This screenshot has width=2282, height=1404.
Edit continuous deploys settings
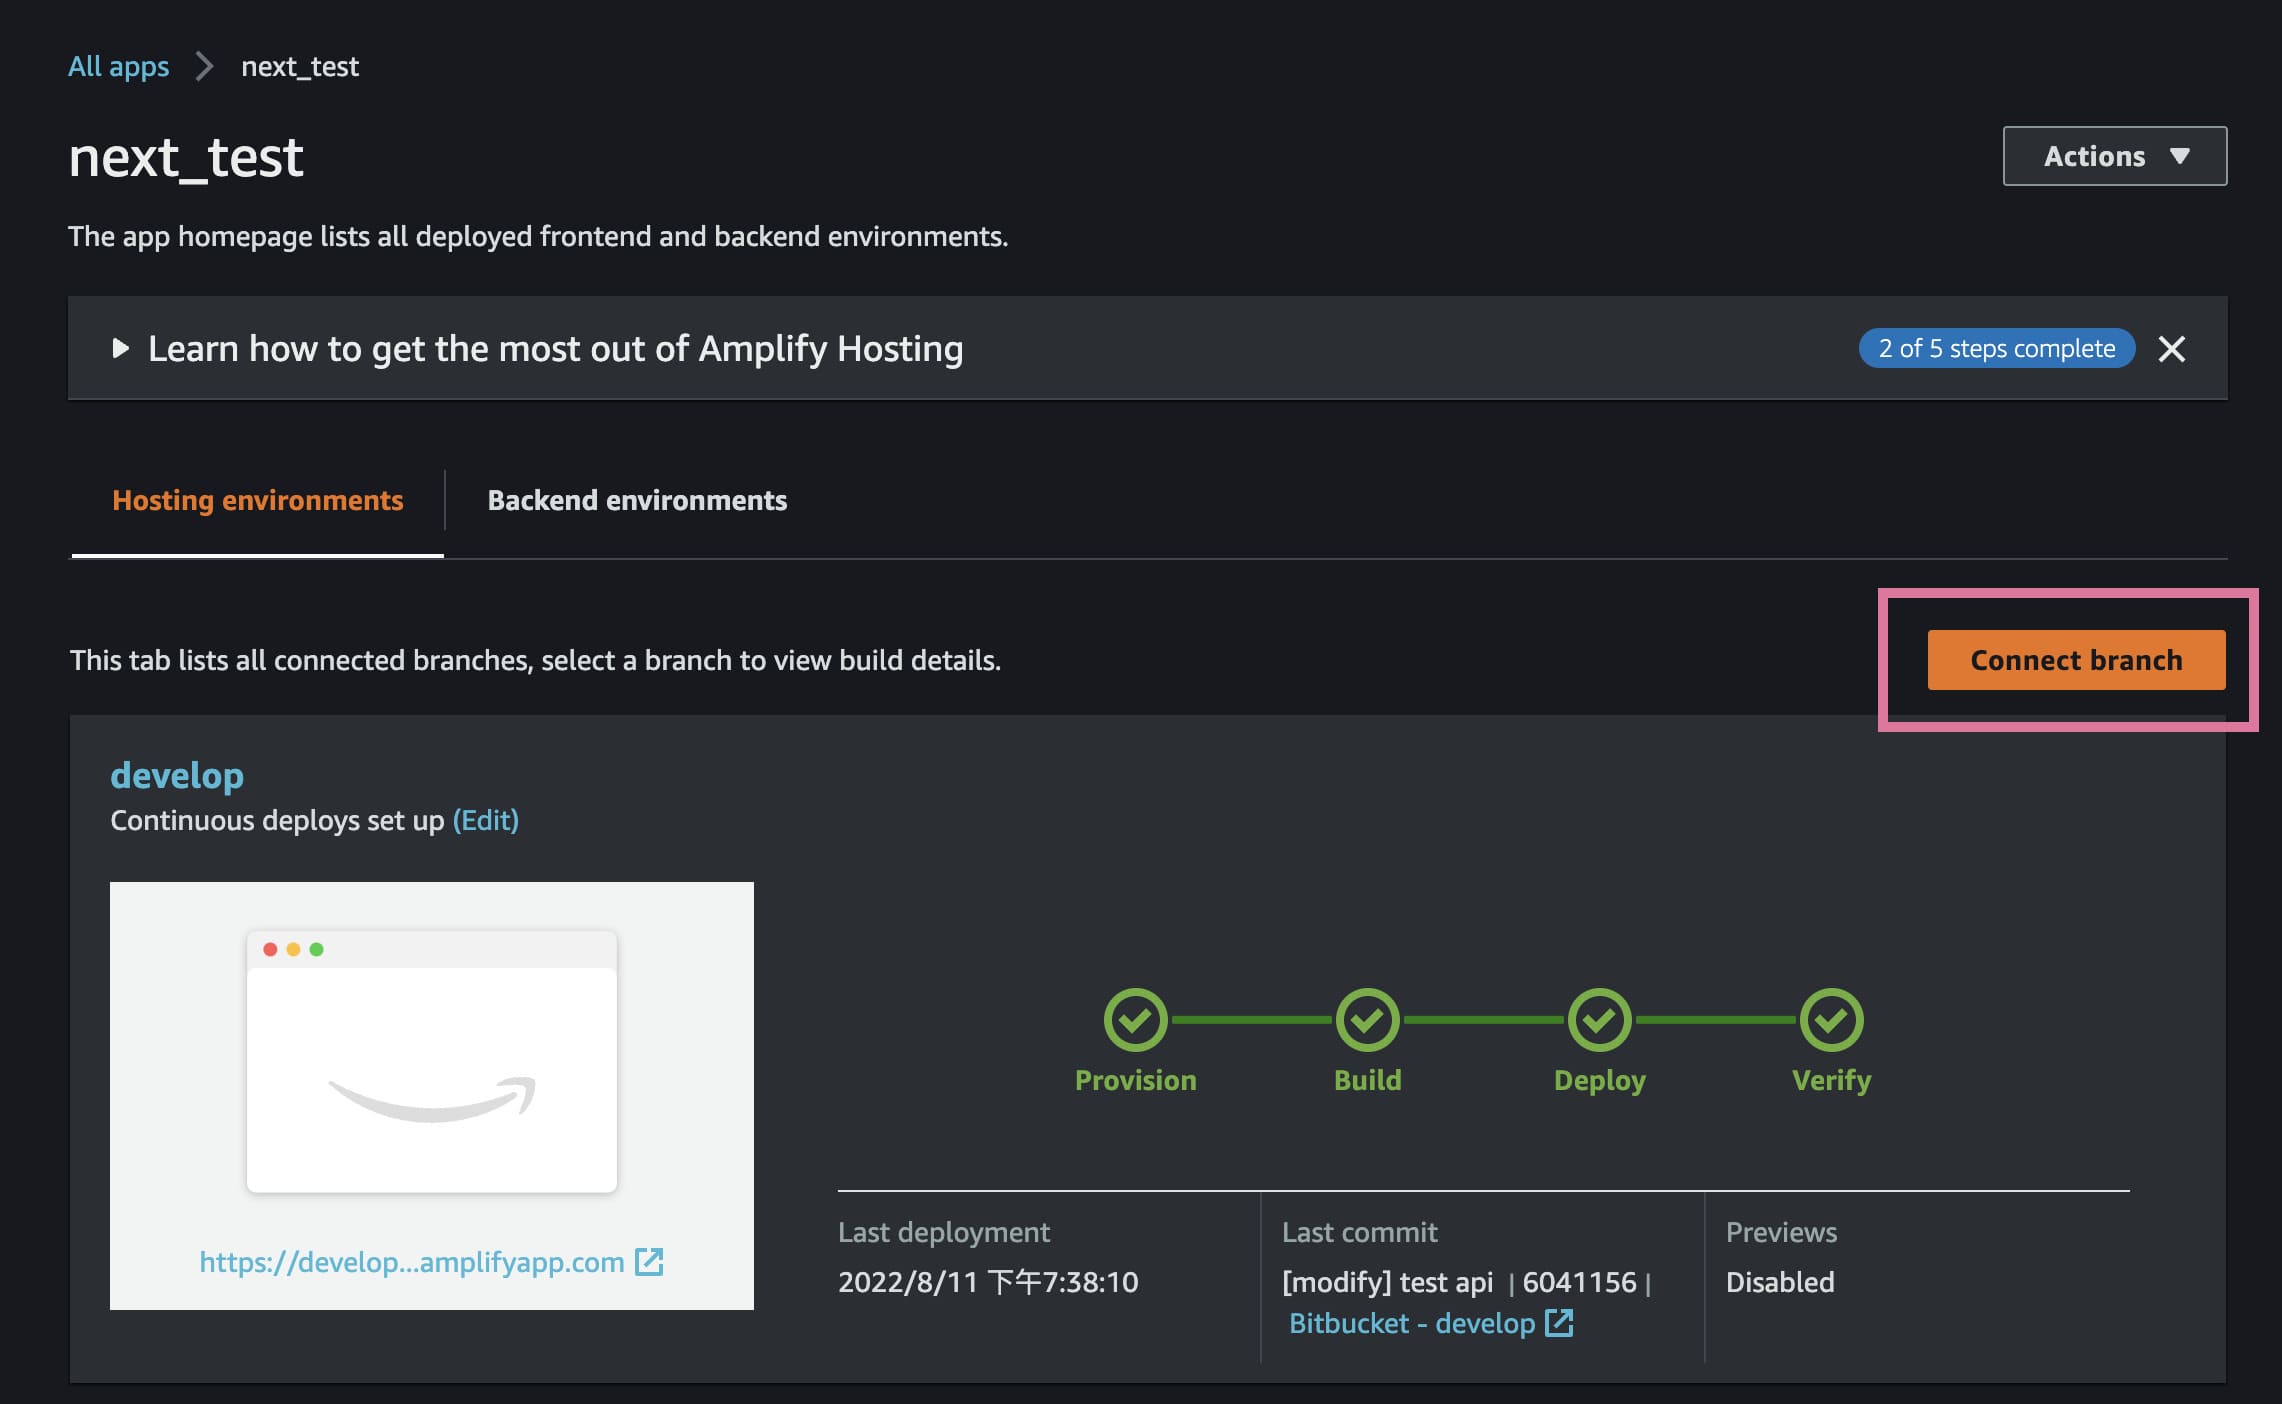[x=486, y=821]
